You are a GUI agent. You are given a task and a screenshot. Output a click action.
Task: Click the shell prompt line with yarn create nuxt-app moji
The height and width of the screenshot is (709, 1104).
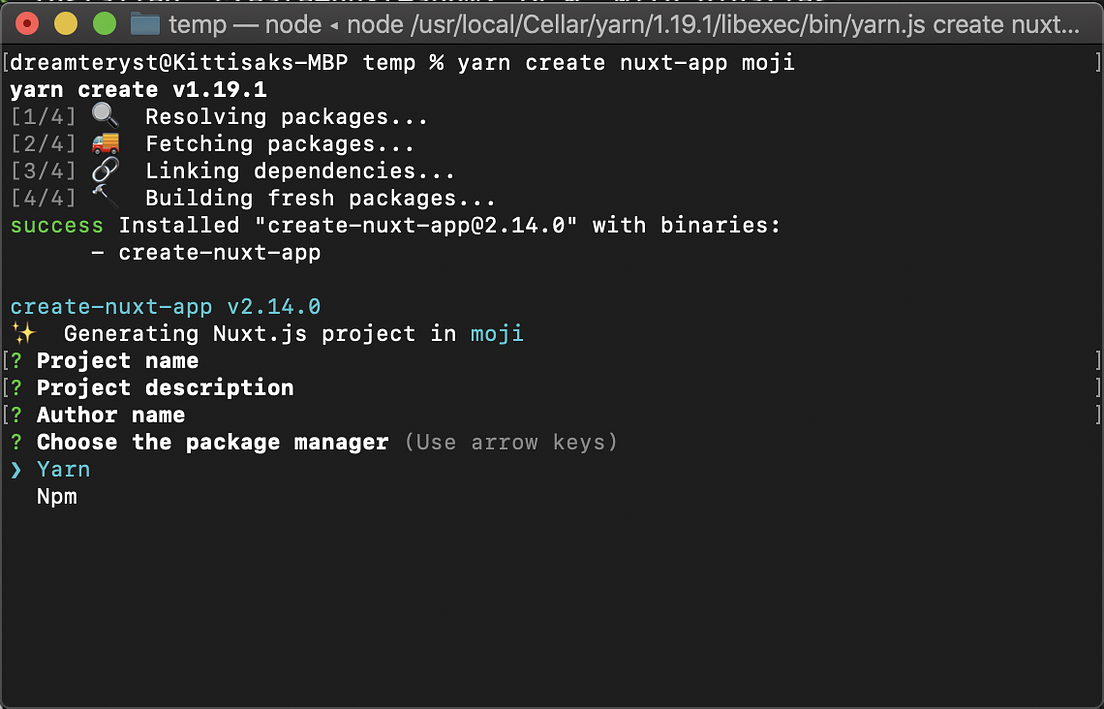(400, 62)
